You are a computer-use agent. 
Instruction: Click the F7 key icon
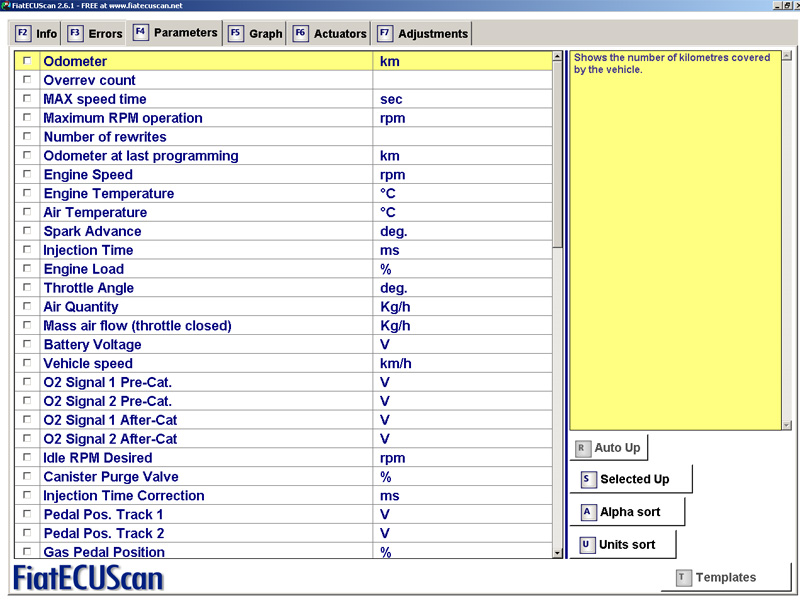(x=384, y=33)
